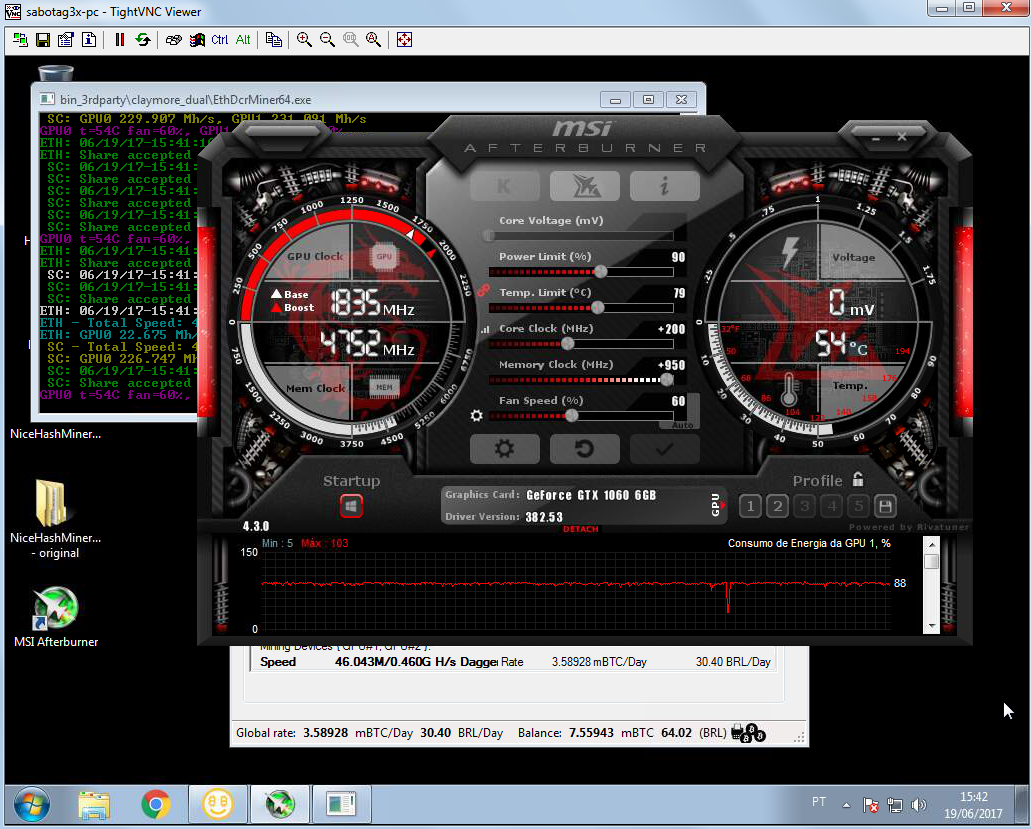Viewport: 1031px width, 829px height.
Task: Switch to the NiceHash Miner taskbar button
Action: coord(218,805)
